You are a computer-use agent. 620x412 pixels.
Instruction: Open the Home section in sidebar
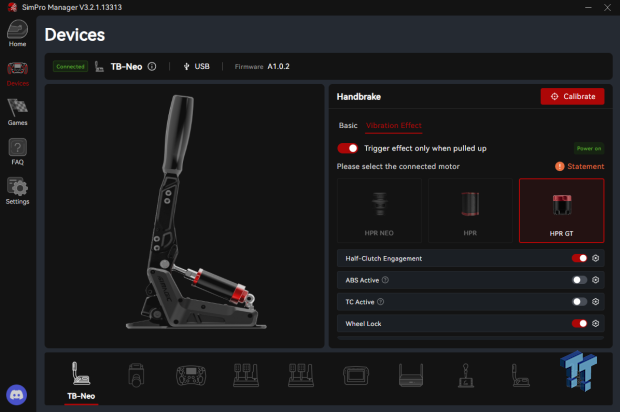coord(17,34)
